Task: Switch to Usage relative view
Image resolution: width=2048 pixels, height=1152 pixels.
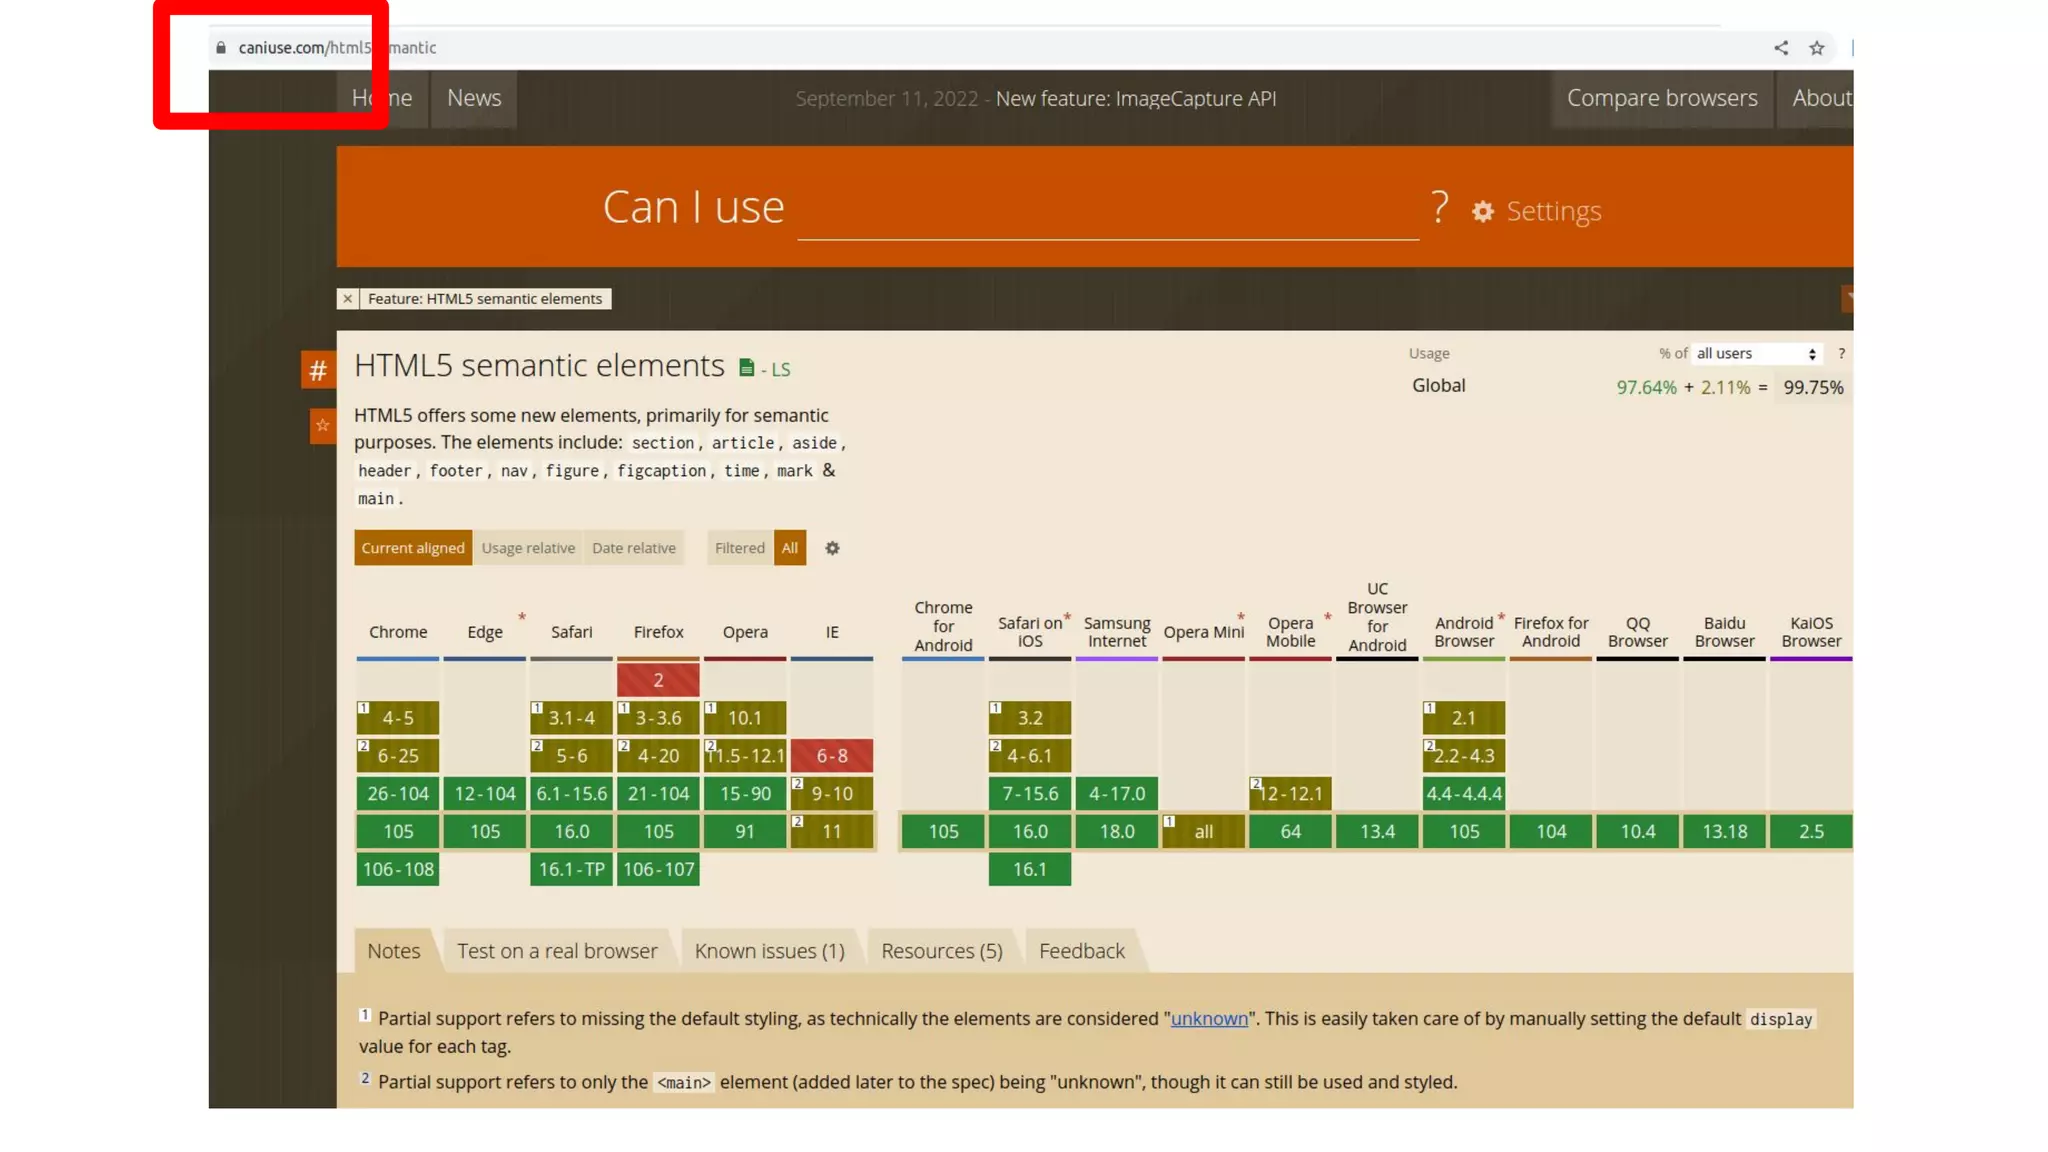Action: (528, 548)
